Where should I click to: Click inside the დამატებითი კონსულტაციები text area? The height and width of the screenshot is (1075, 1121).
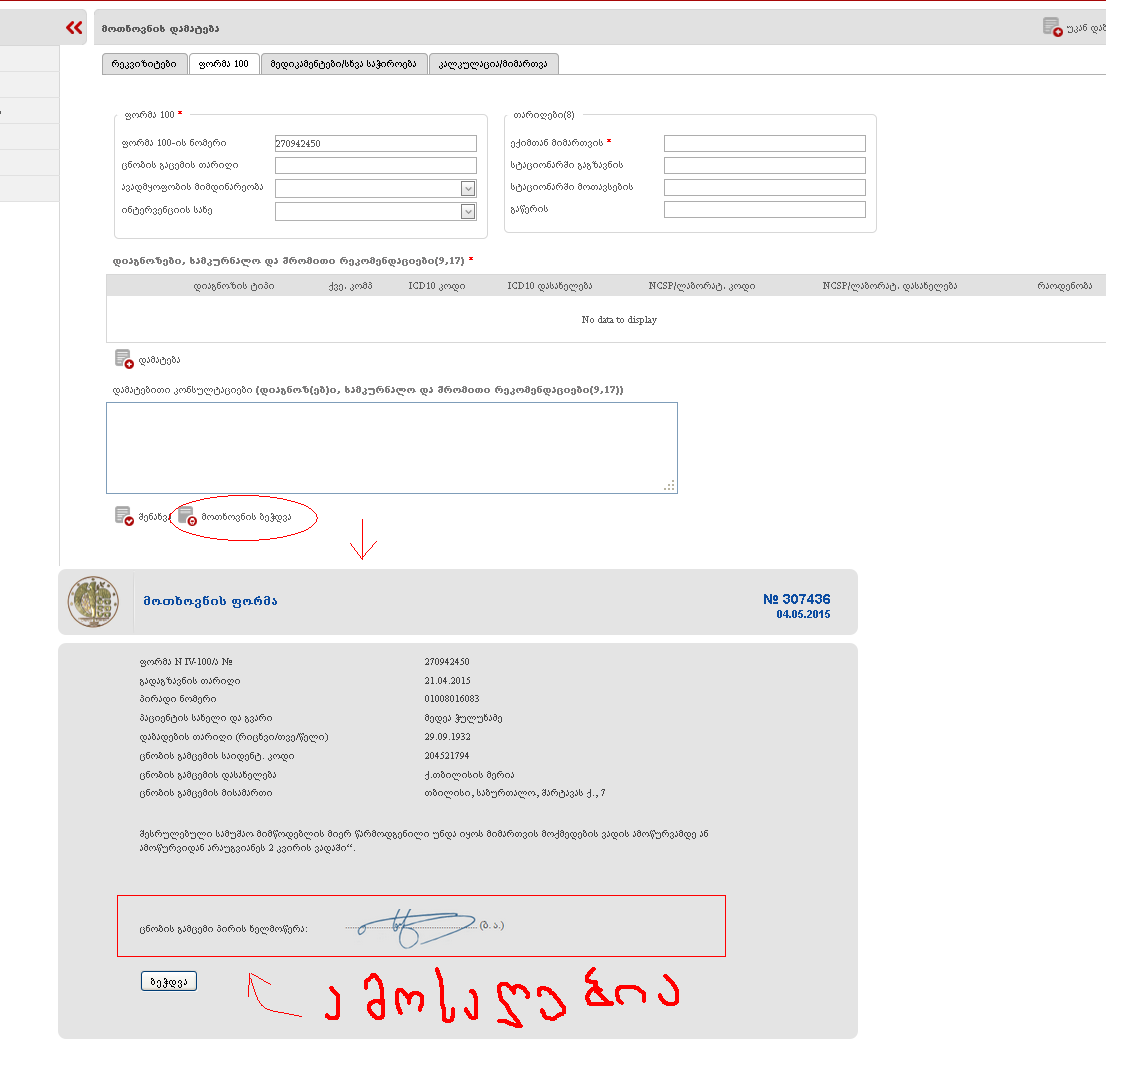[391, 447]
